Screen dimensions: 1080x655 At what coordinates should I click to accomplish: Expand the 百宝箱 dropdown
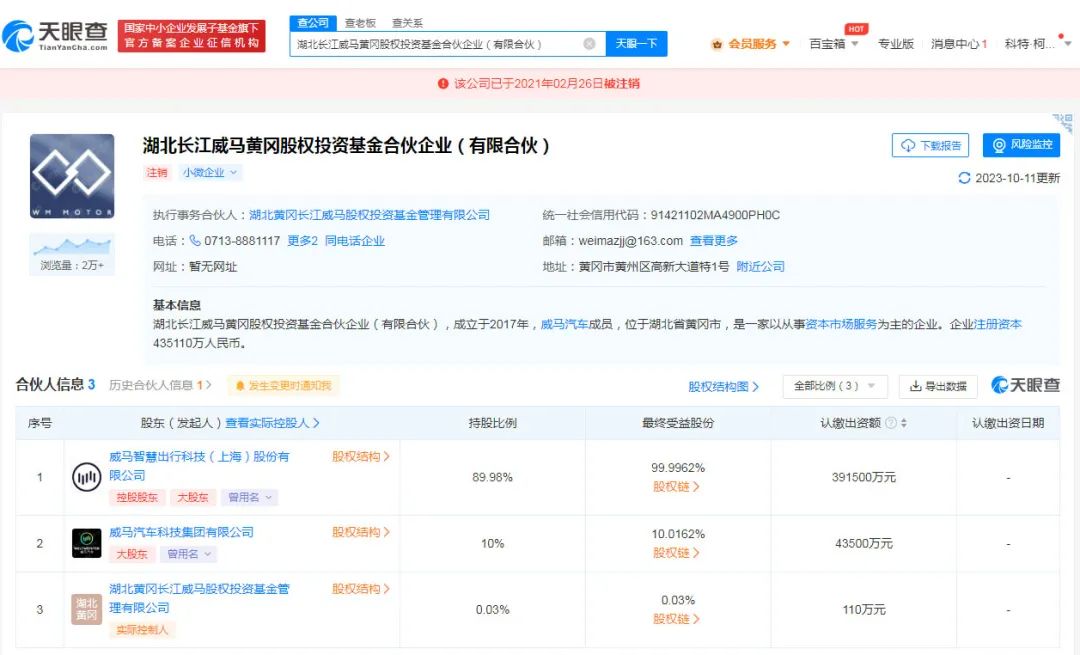[x=855, y=43]
